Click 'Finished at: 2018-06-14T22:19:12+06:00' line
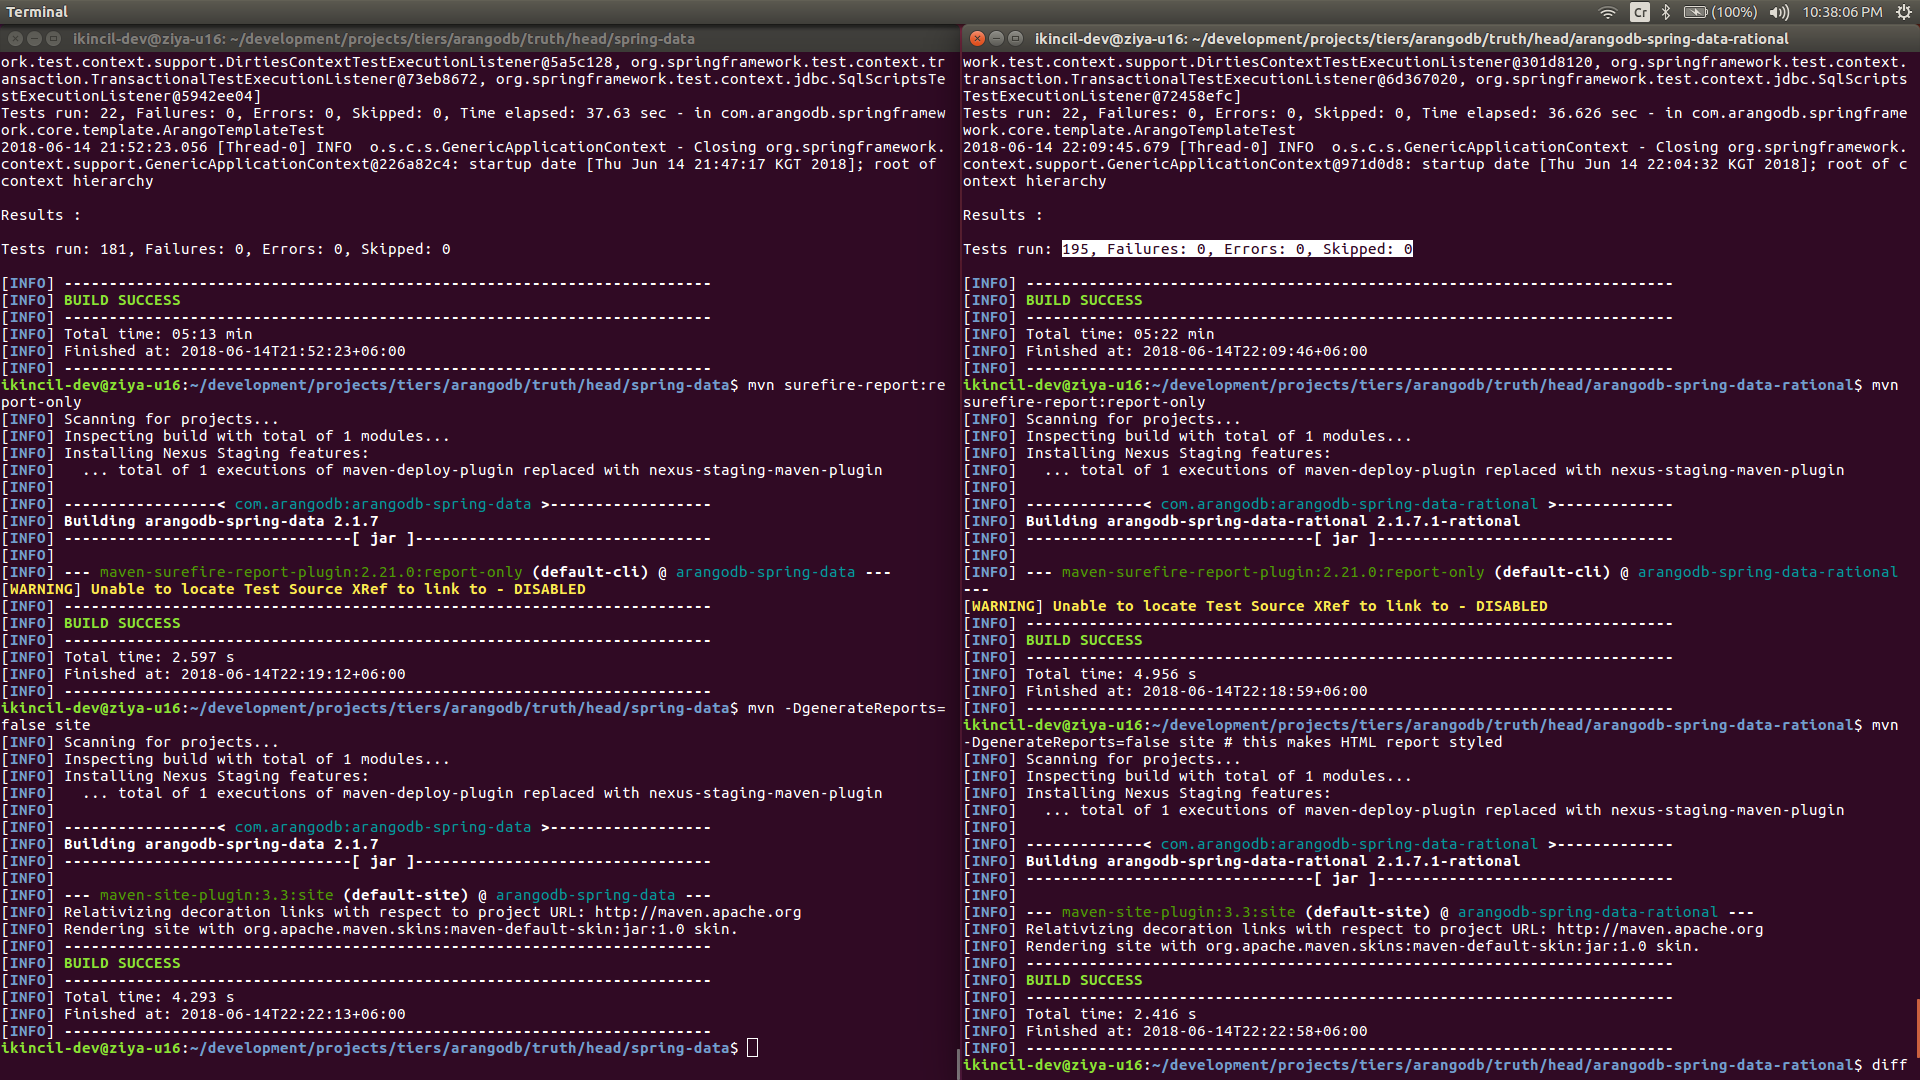1920x1080 pixels. coord(235,674)
